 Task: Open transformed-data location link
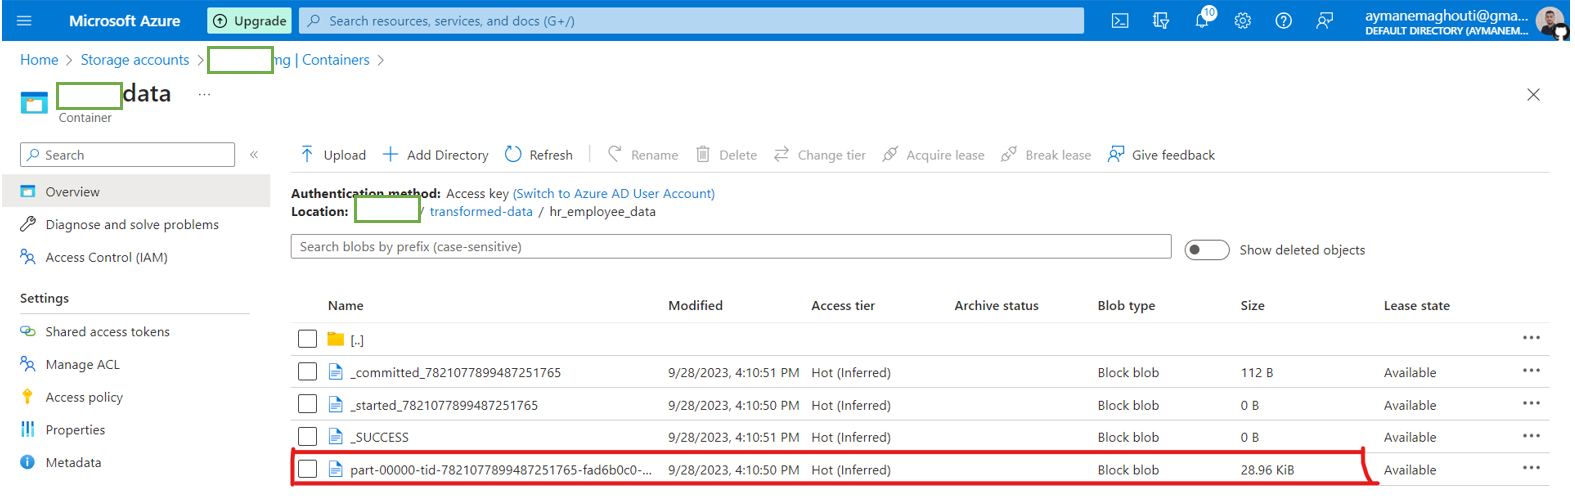(481, 212)
